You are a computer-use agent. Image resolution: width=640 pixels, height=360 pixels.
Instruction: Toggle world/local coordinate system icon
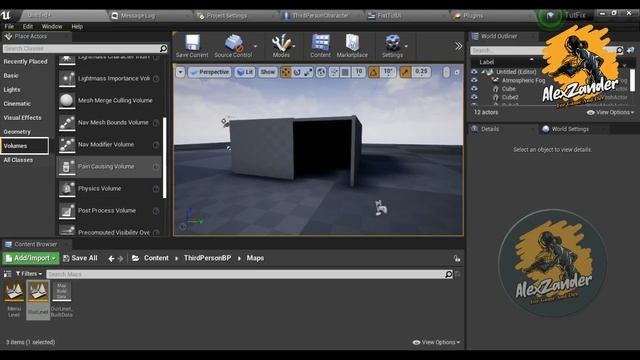pyautogui.click(x=321, y=72)
